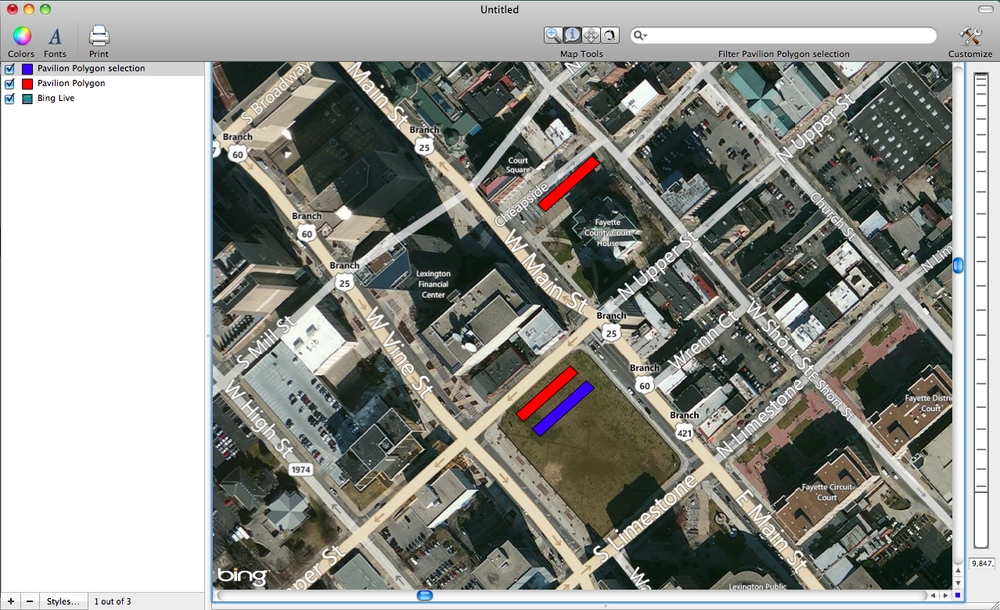Select the Pan arrows map tool
The width and height of the screenshot is (1000, 610).
pyautogui.click(x=591, y=35)
